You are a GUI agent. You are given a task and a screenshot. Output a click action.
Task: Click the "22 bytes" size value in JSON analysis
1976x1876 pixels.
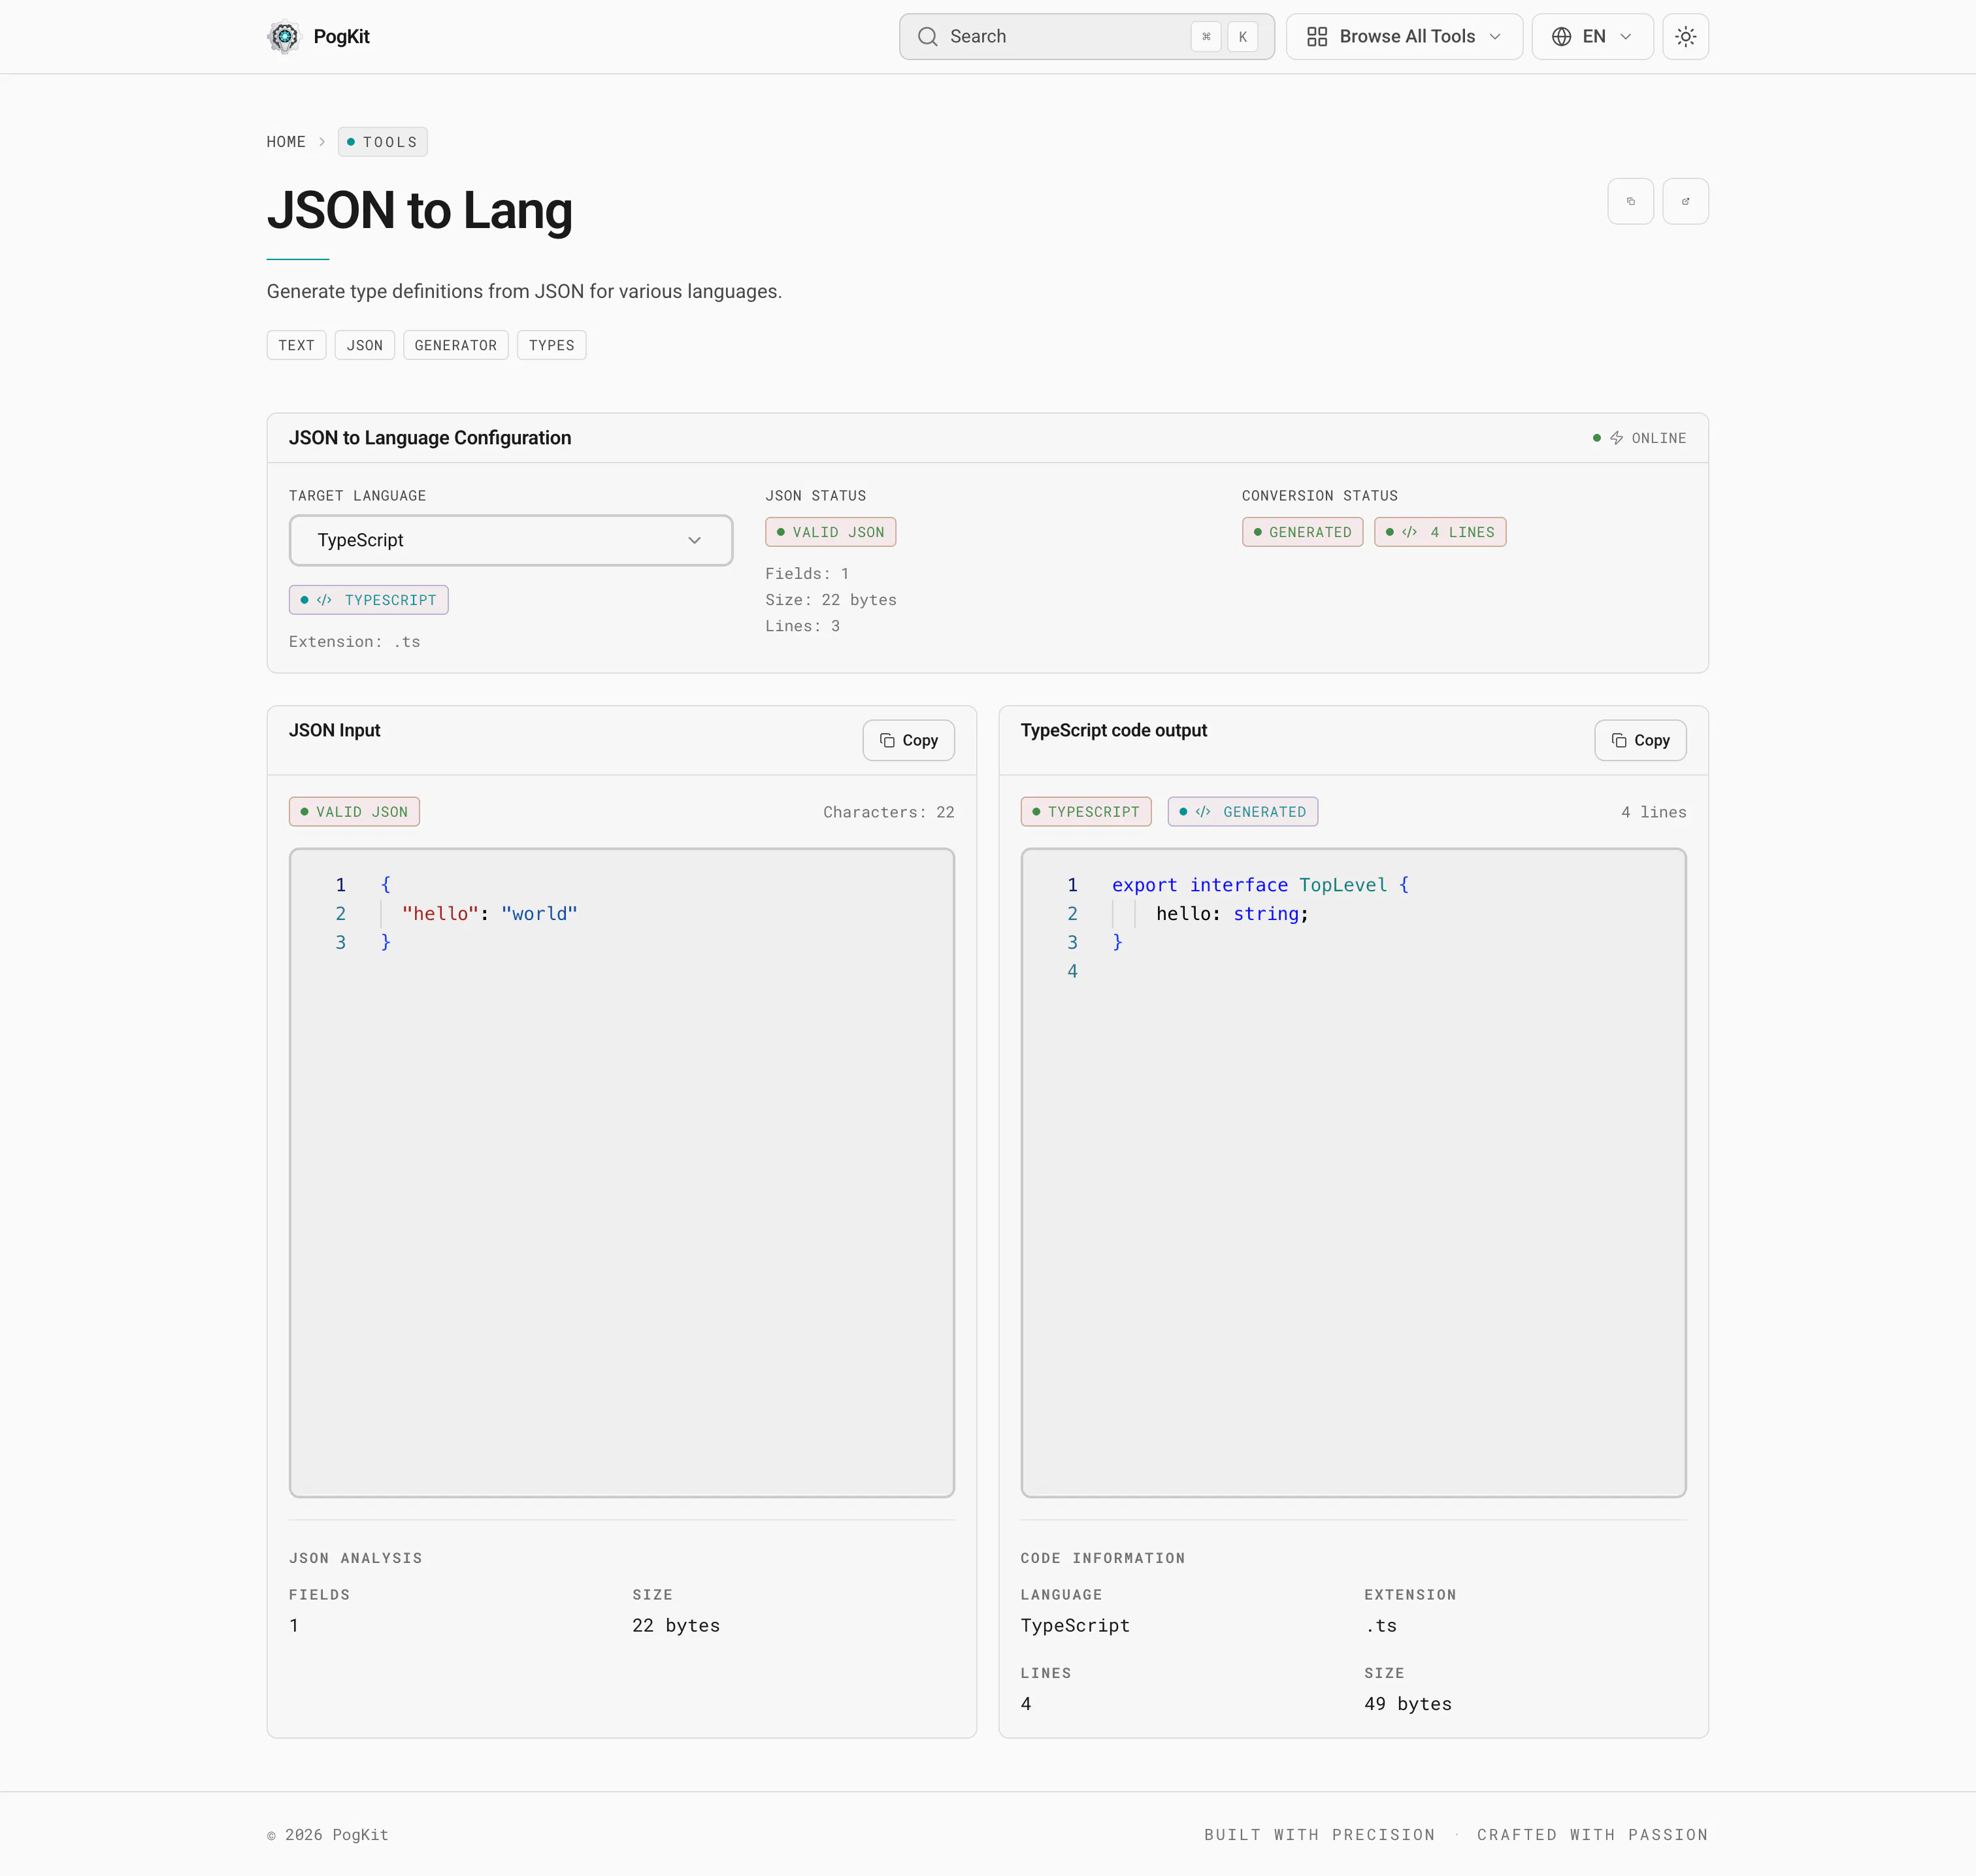coord(675,1625)
